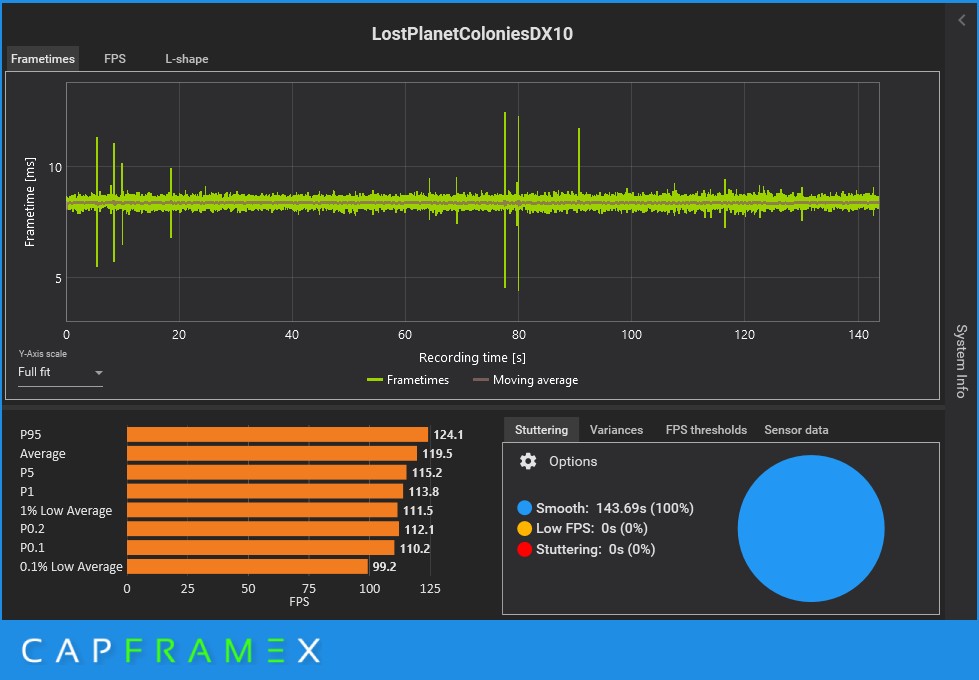Click the Options label in Stuttering panel

pyautogui.click(x=573, y=461)
